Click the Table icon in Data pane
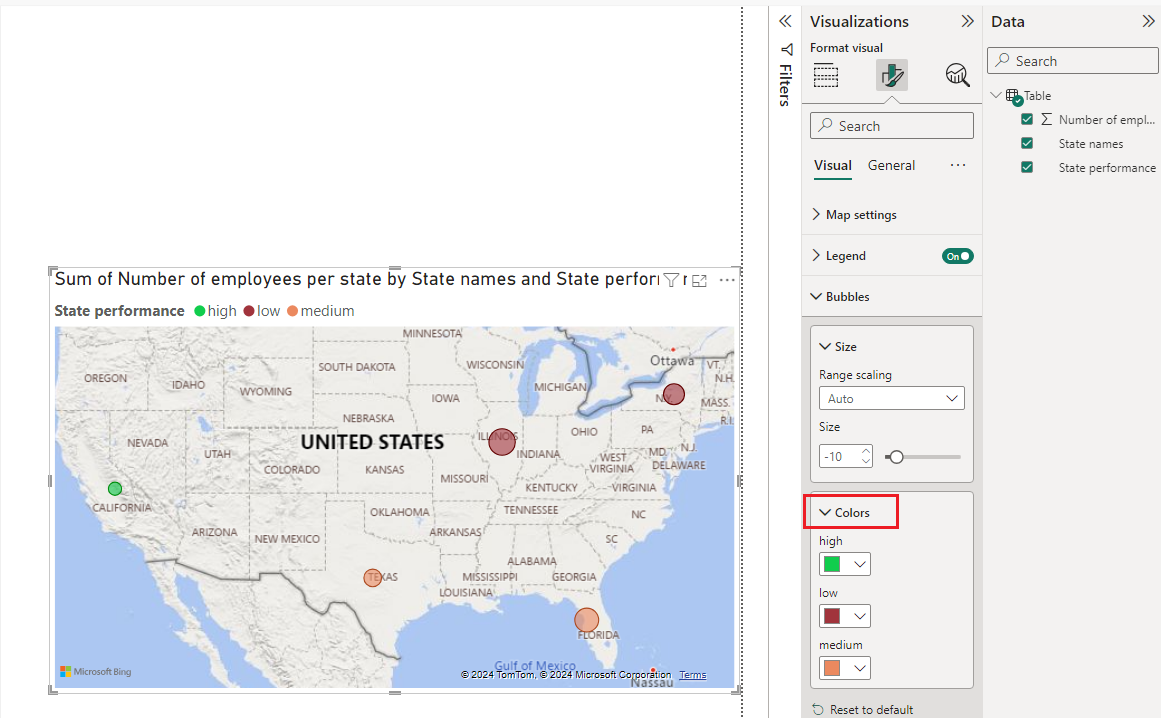1161x718 pixels. coord(1013,96)
